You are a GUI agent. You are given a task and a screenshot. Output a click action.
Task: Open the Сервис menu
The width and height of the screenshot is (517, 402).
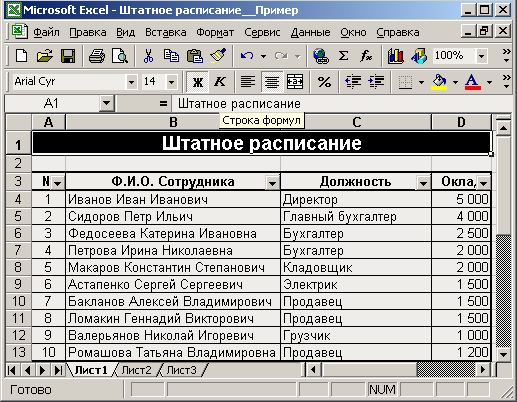tap(262, 32)
